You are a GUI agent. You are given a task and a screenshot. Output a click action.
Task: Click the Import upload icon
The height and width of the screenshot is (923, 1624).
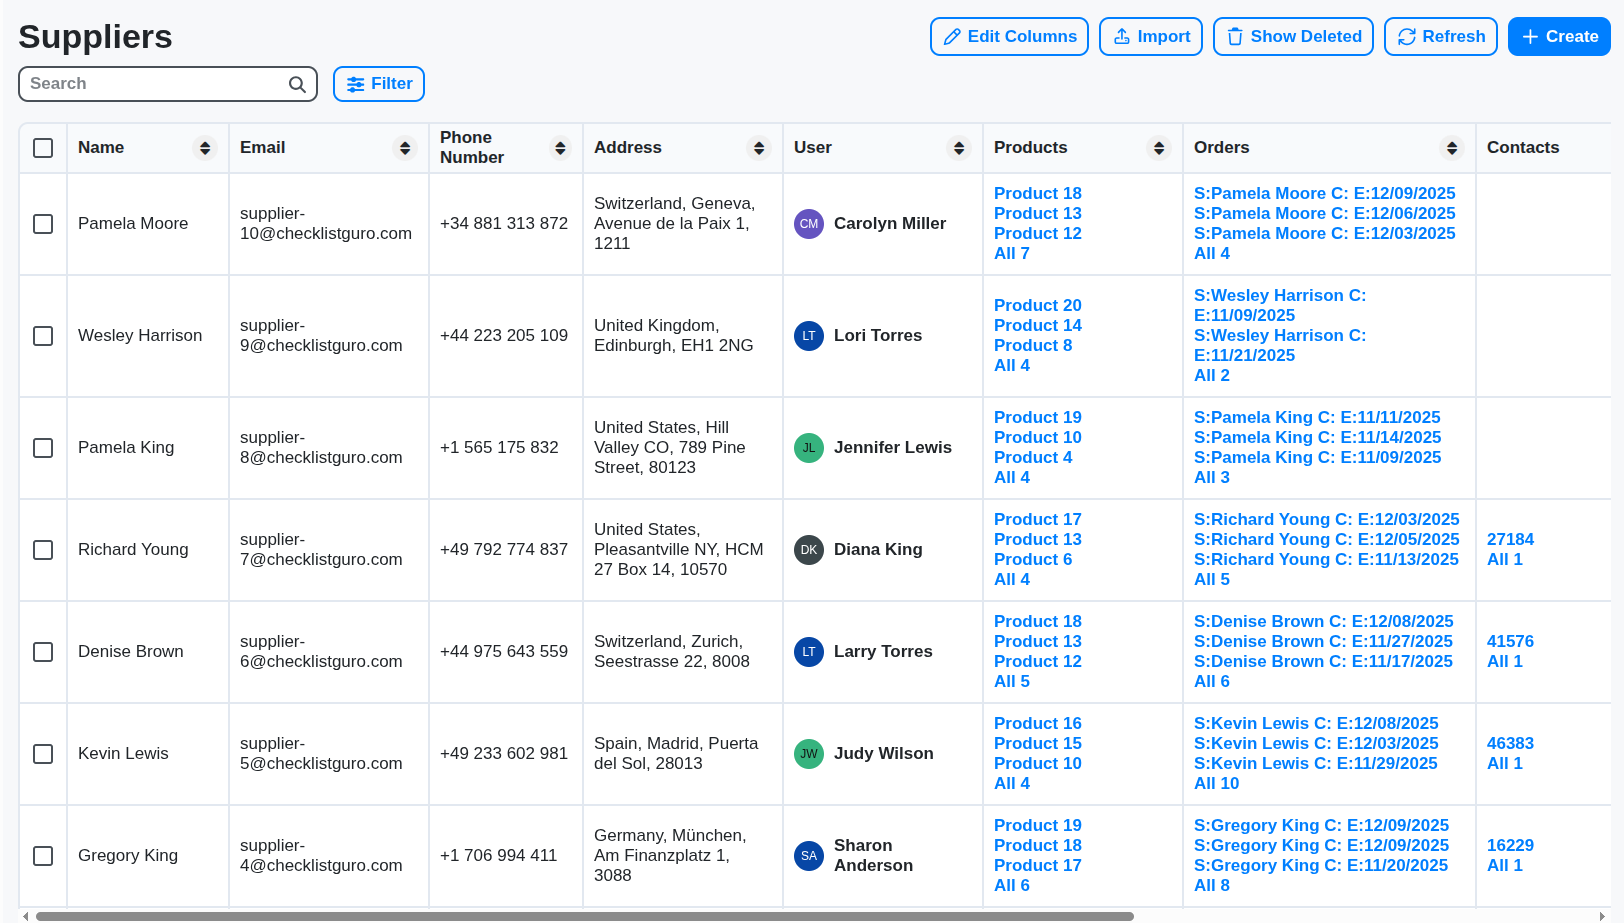coord(1122,36)
